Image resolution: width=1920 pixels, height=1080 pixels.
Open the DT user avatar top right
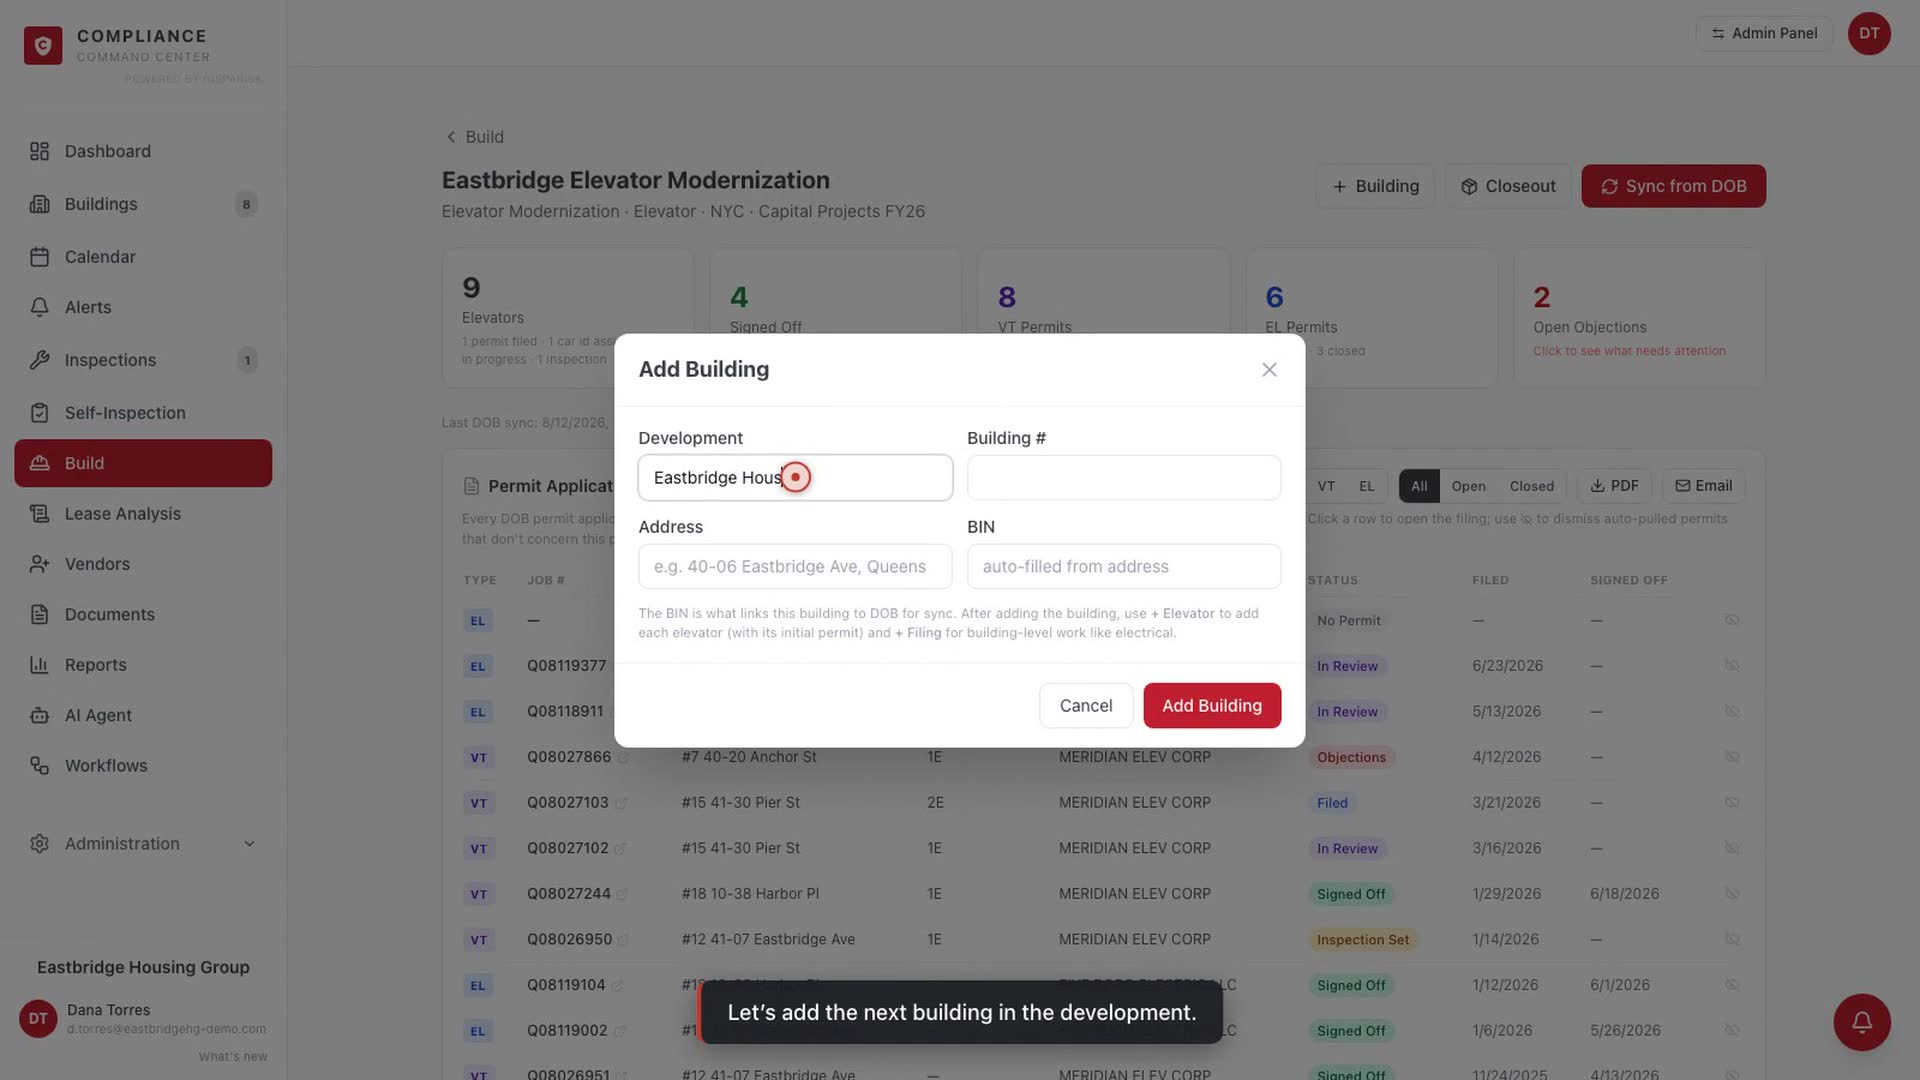(1868, 33)
